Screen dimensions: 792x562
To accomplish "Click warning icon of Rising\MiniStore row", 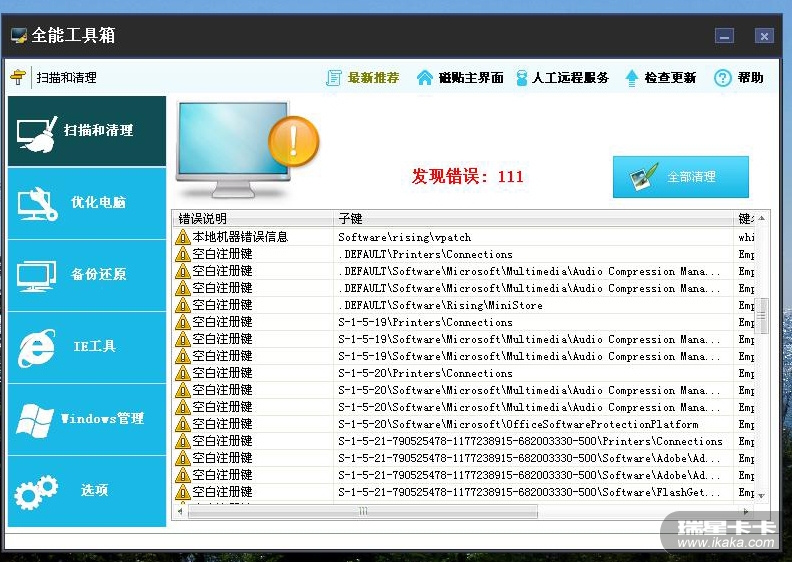I will click(182, 305).
